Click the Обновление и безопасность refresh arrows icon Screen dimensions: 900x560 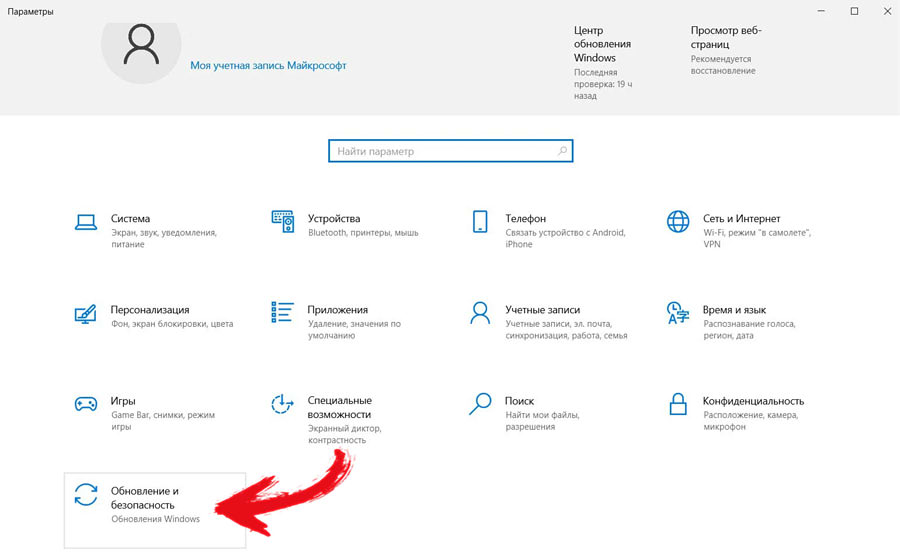pos(86,495)
